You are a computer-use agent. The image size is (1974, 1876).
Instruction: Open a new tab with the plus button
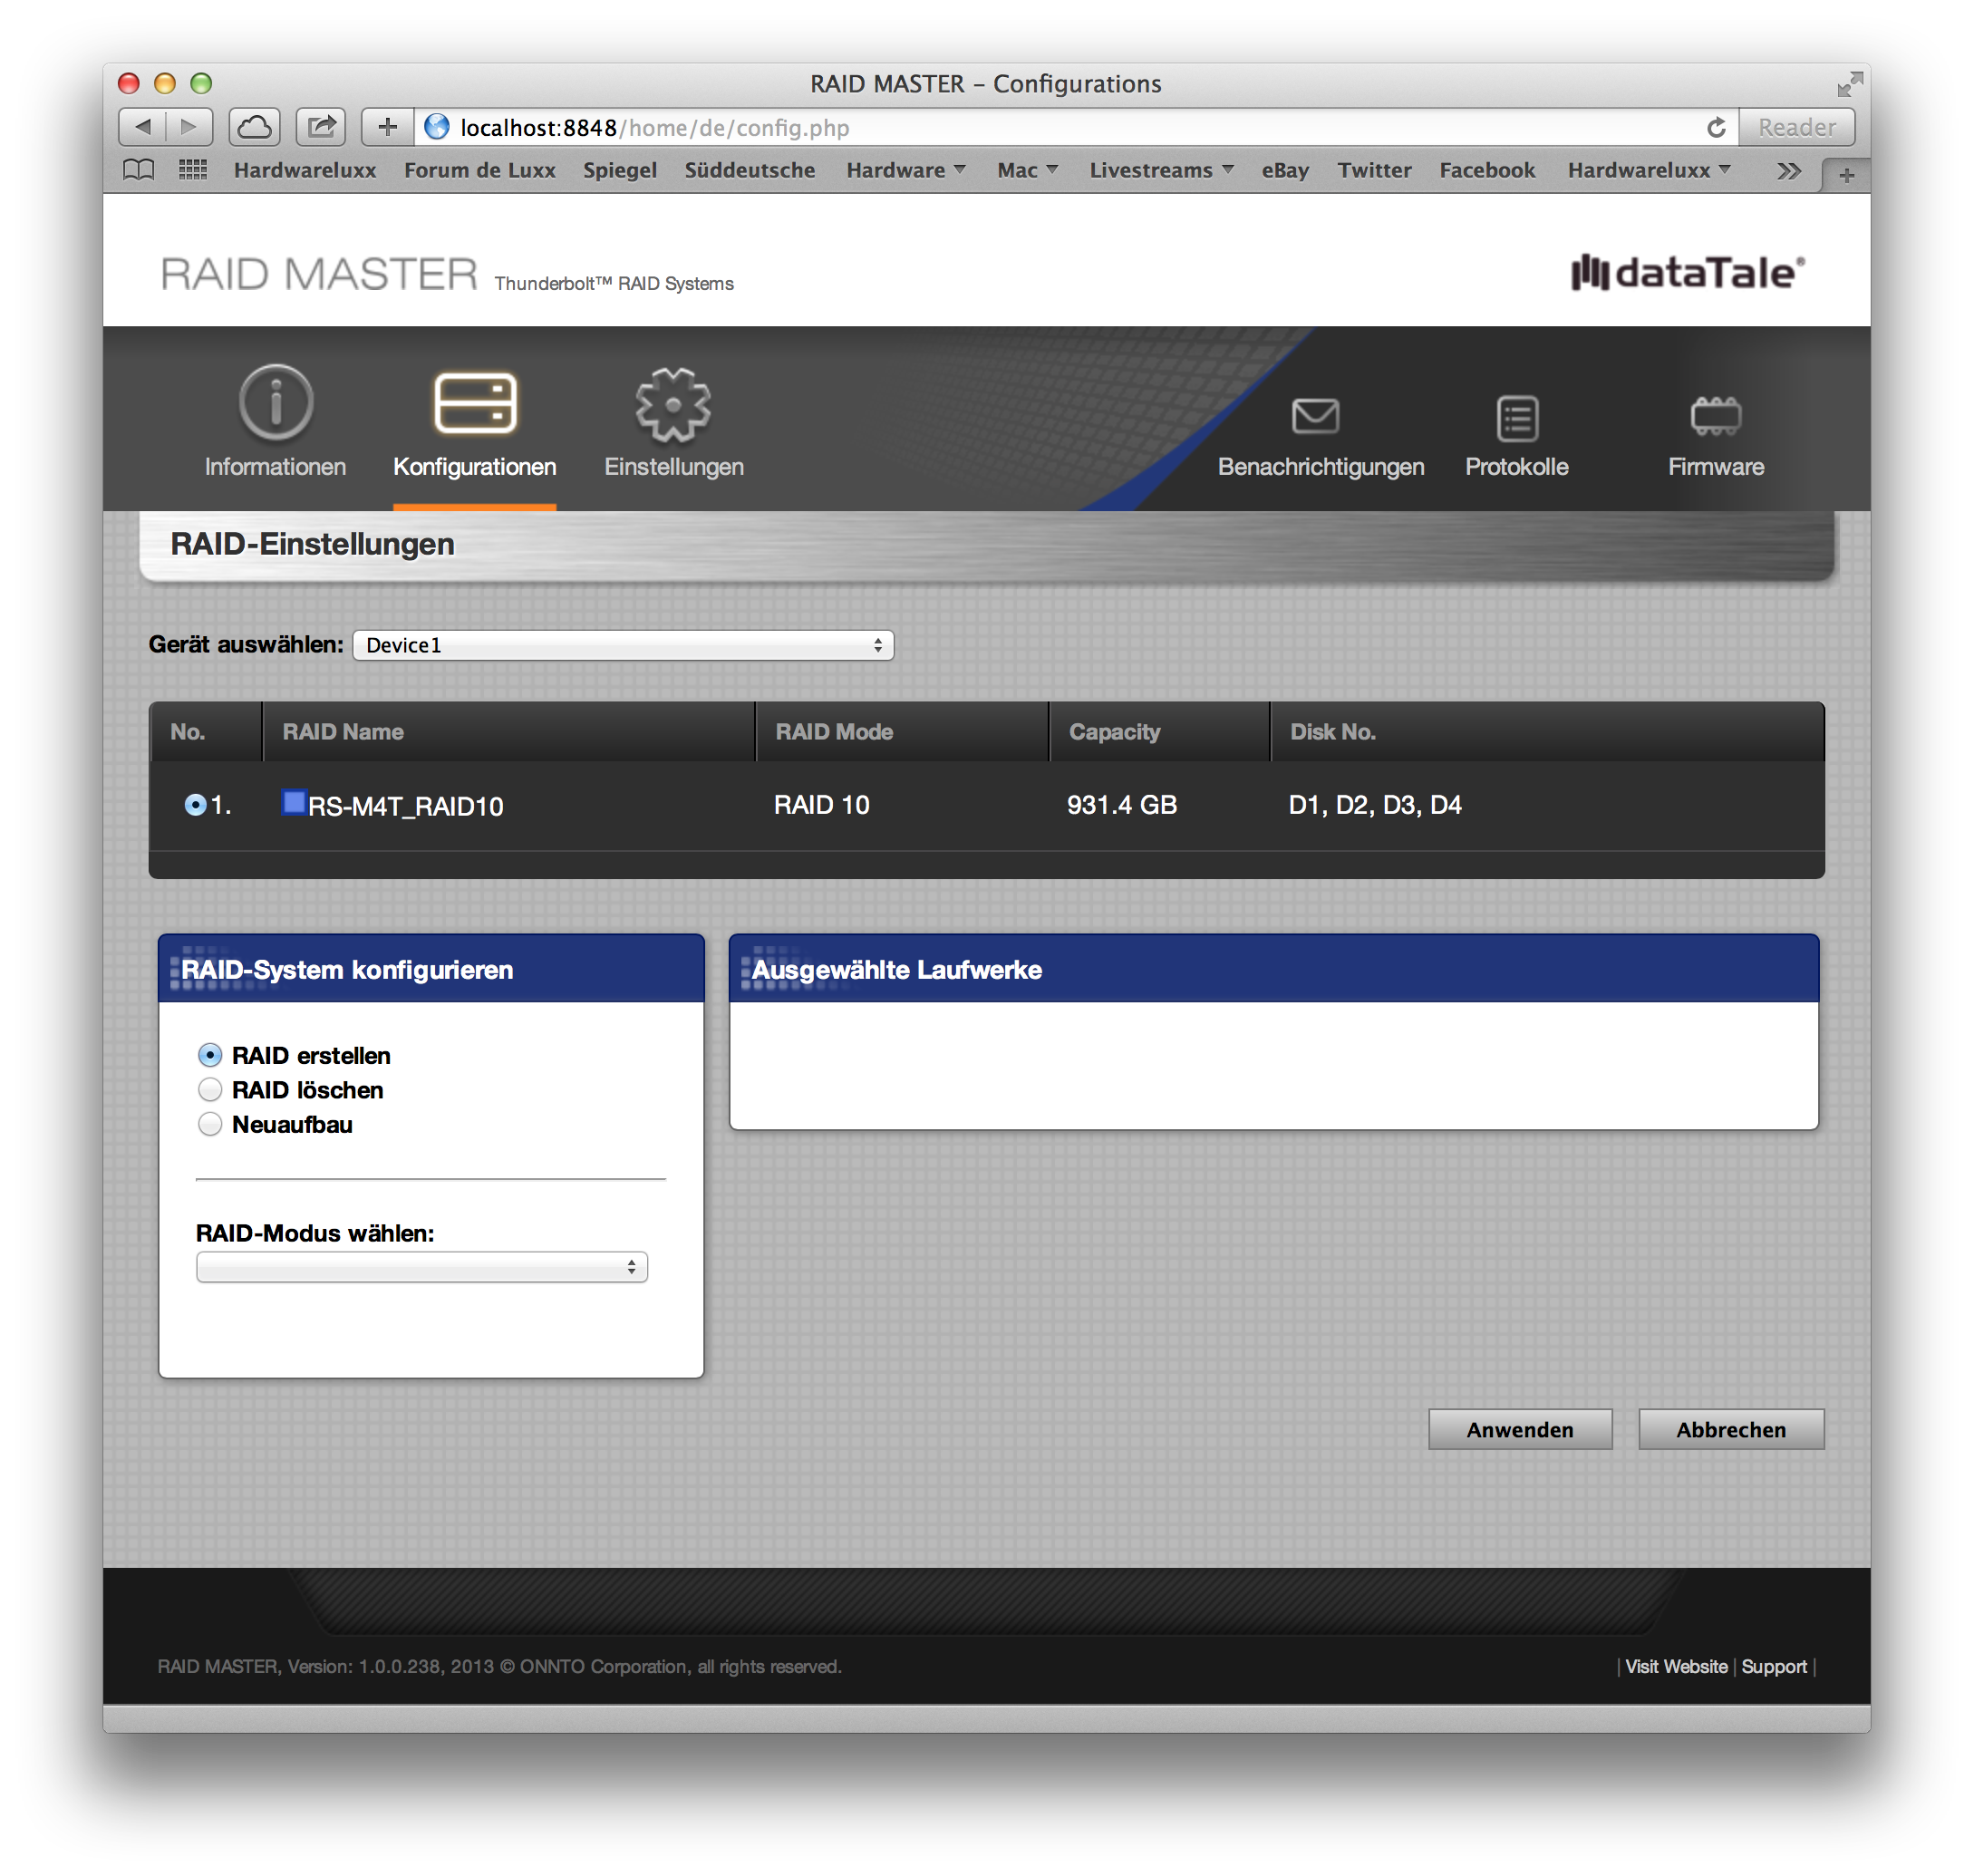1846,175
